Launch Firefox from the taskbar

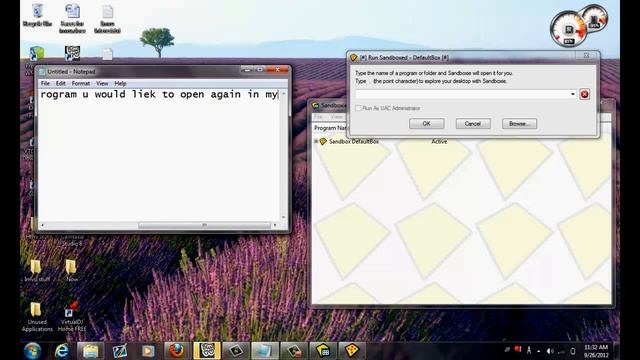177,351
